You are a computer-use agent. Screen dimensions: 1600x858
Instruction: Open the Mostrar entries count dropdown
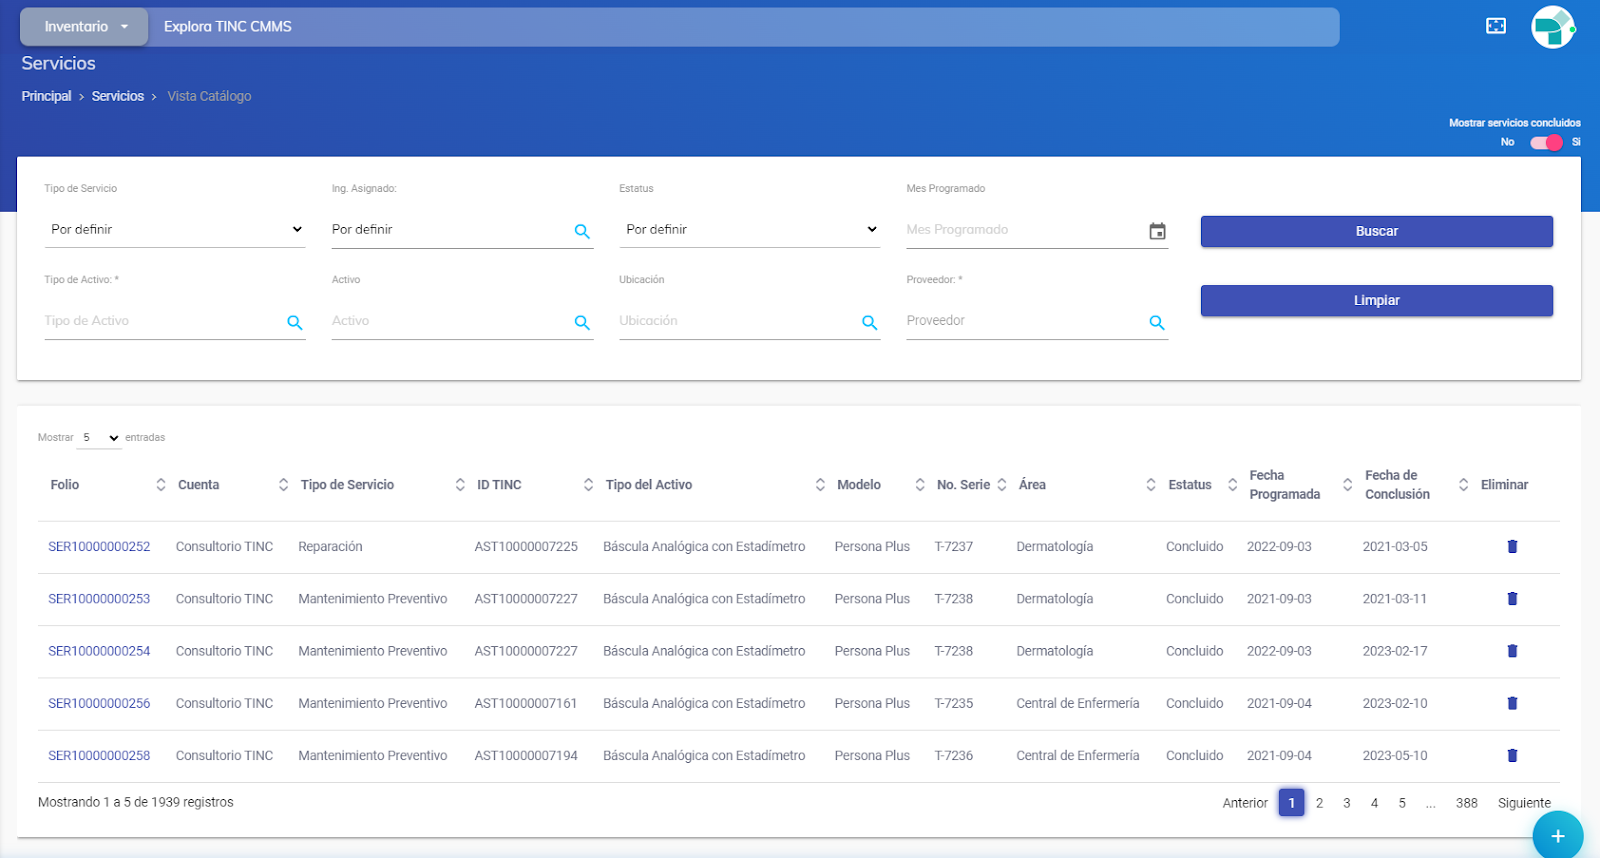tap(99, 438)
